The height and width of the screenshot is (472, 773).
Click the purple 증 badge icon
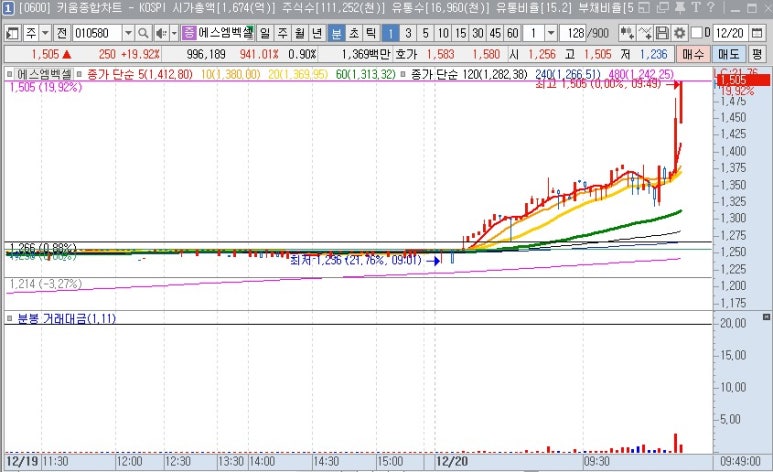(189, 34)
